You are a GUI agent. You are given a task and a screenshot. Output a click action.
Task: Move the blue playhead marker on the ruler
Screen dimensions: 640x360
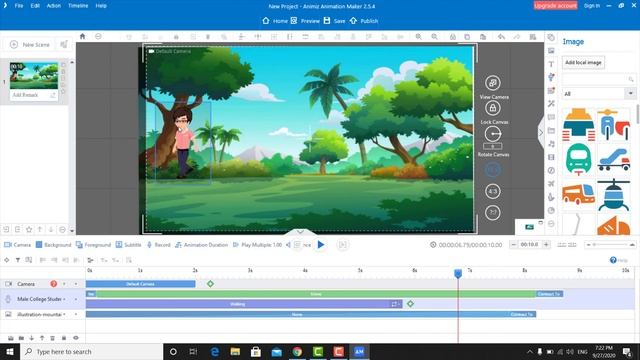(458, 273)
